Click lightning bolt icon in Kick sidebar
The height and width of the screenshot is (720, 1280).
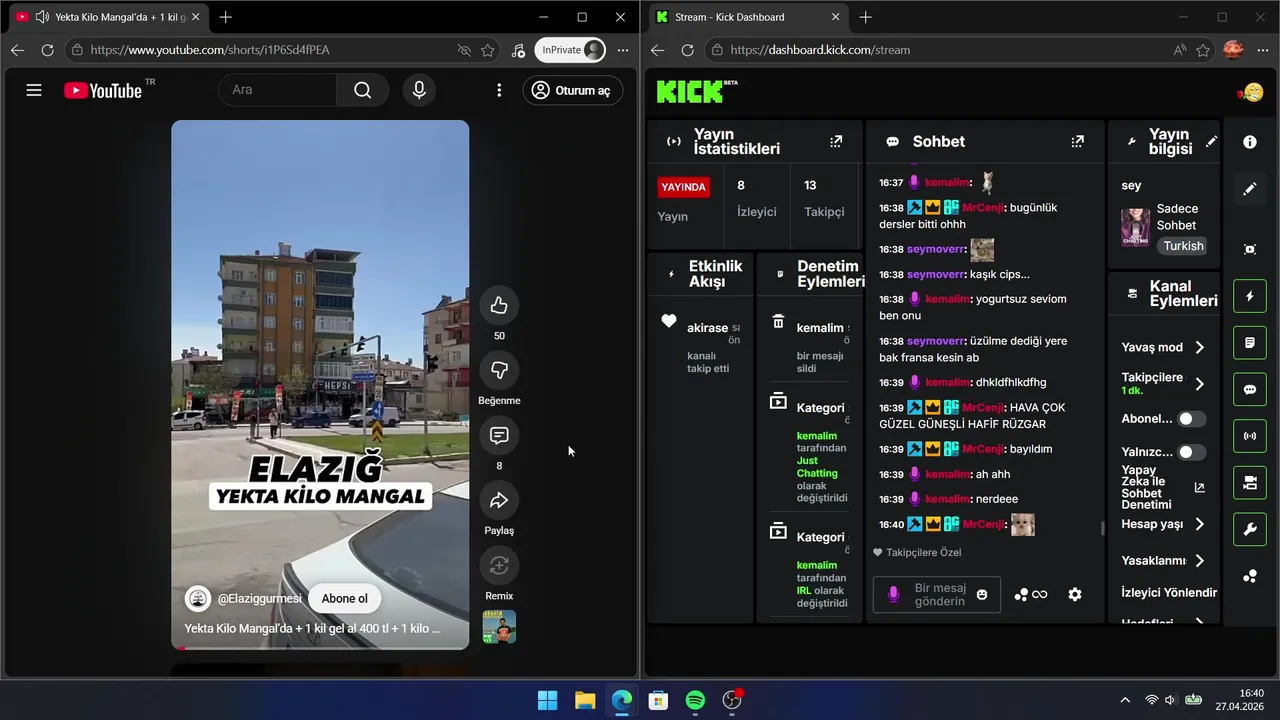click(x=1250, y=296)
